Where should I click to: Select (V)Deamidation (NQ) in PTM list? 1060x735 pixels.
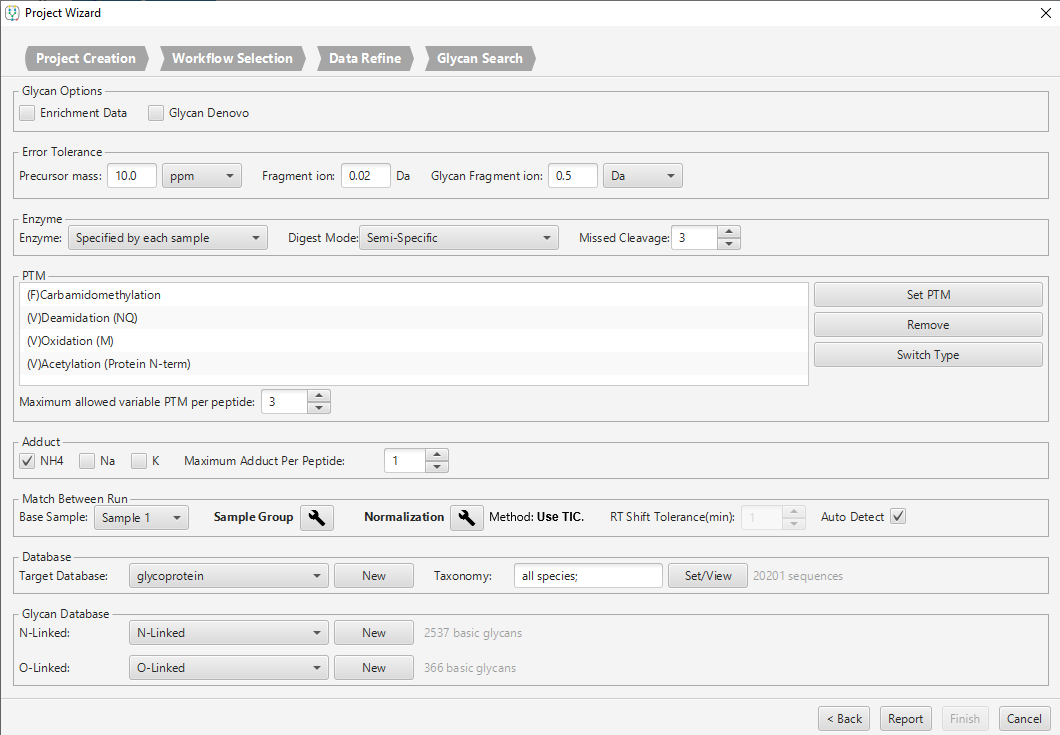click(414, 318)
